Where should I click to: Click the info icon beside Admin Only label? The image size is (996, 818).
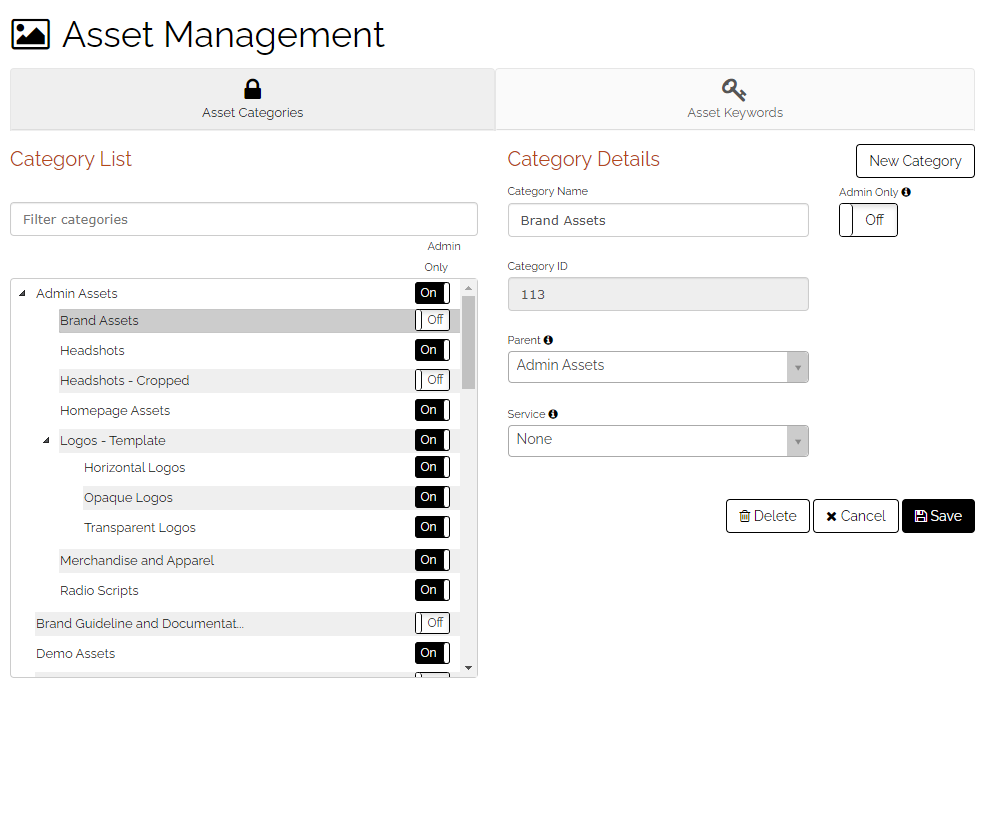pos(906,192)
